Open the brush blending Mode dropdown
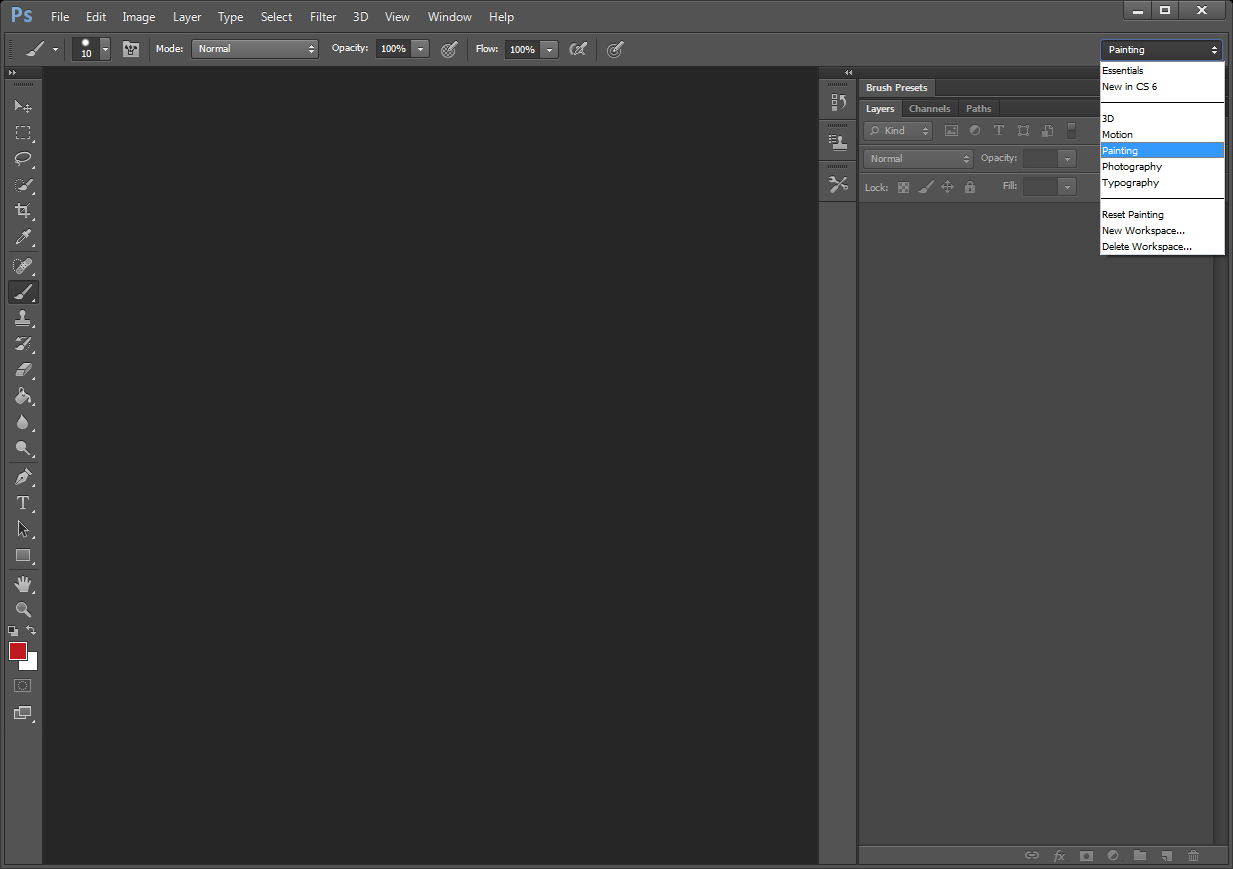The height and width of the screenshot is (869, 1233). coord(254,49)
